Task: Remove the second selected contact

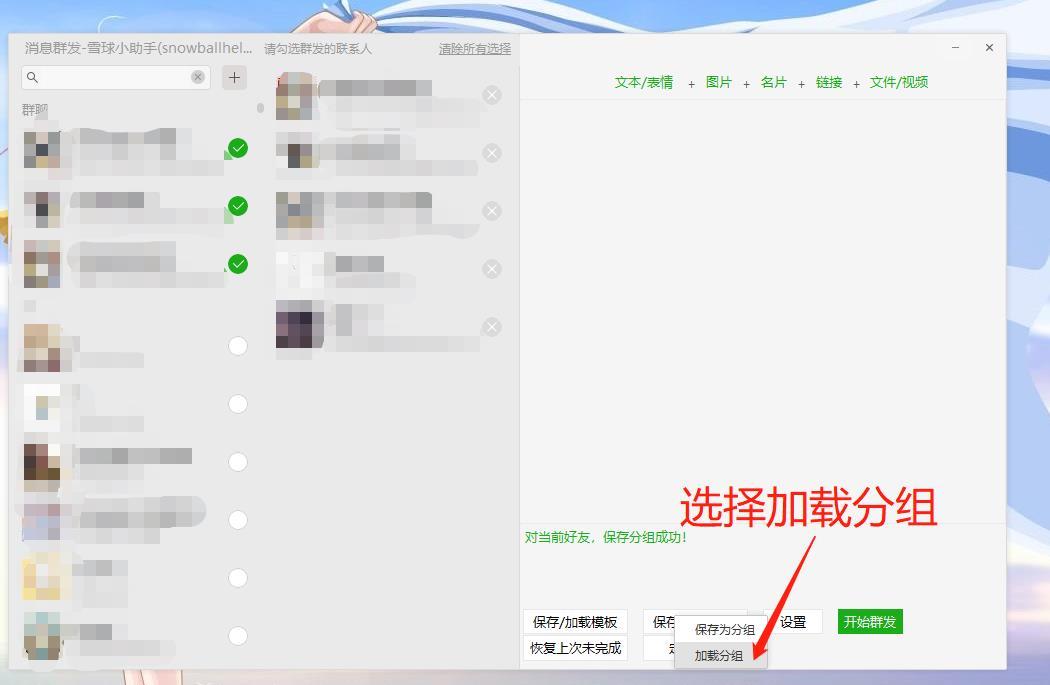Action: 492,153
